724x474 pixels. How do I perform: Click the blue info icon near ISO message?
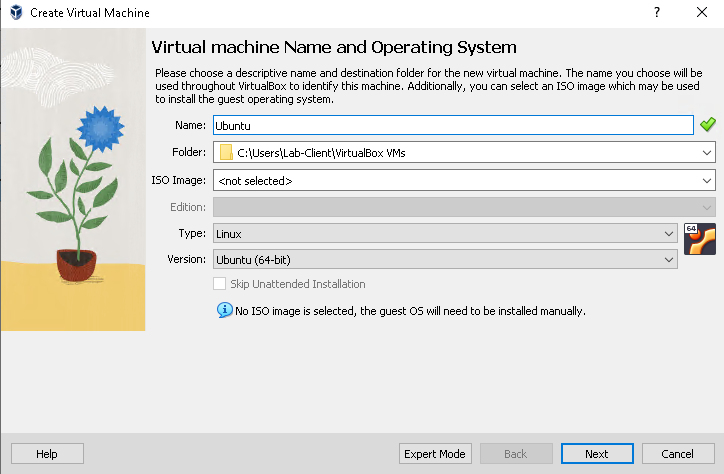point(224,310)
